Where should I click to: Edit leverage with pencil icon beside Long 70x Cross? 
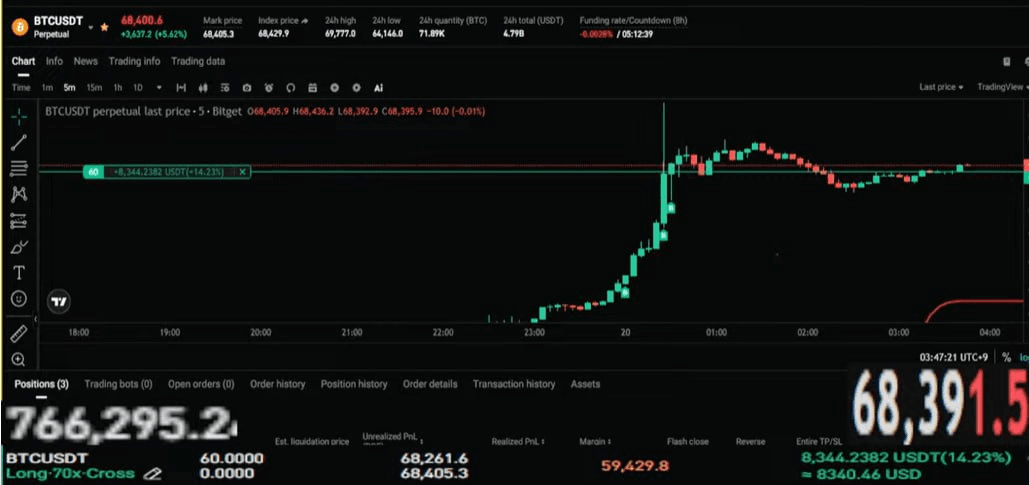pos(153,473)
